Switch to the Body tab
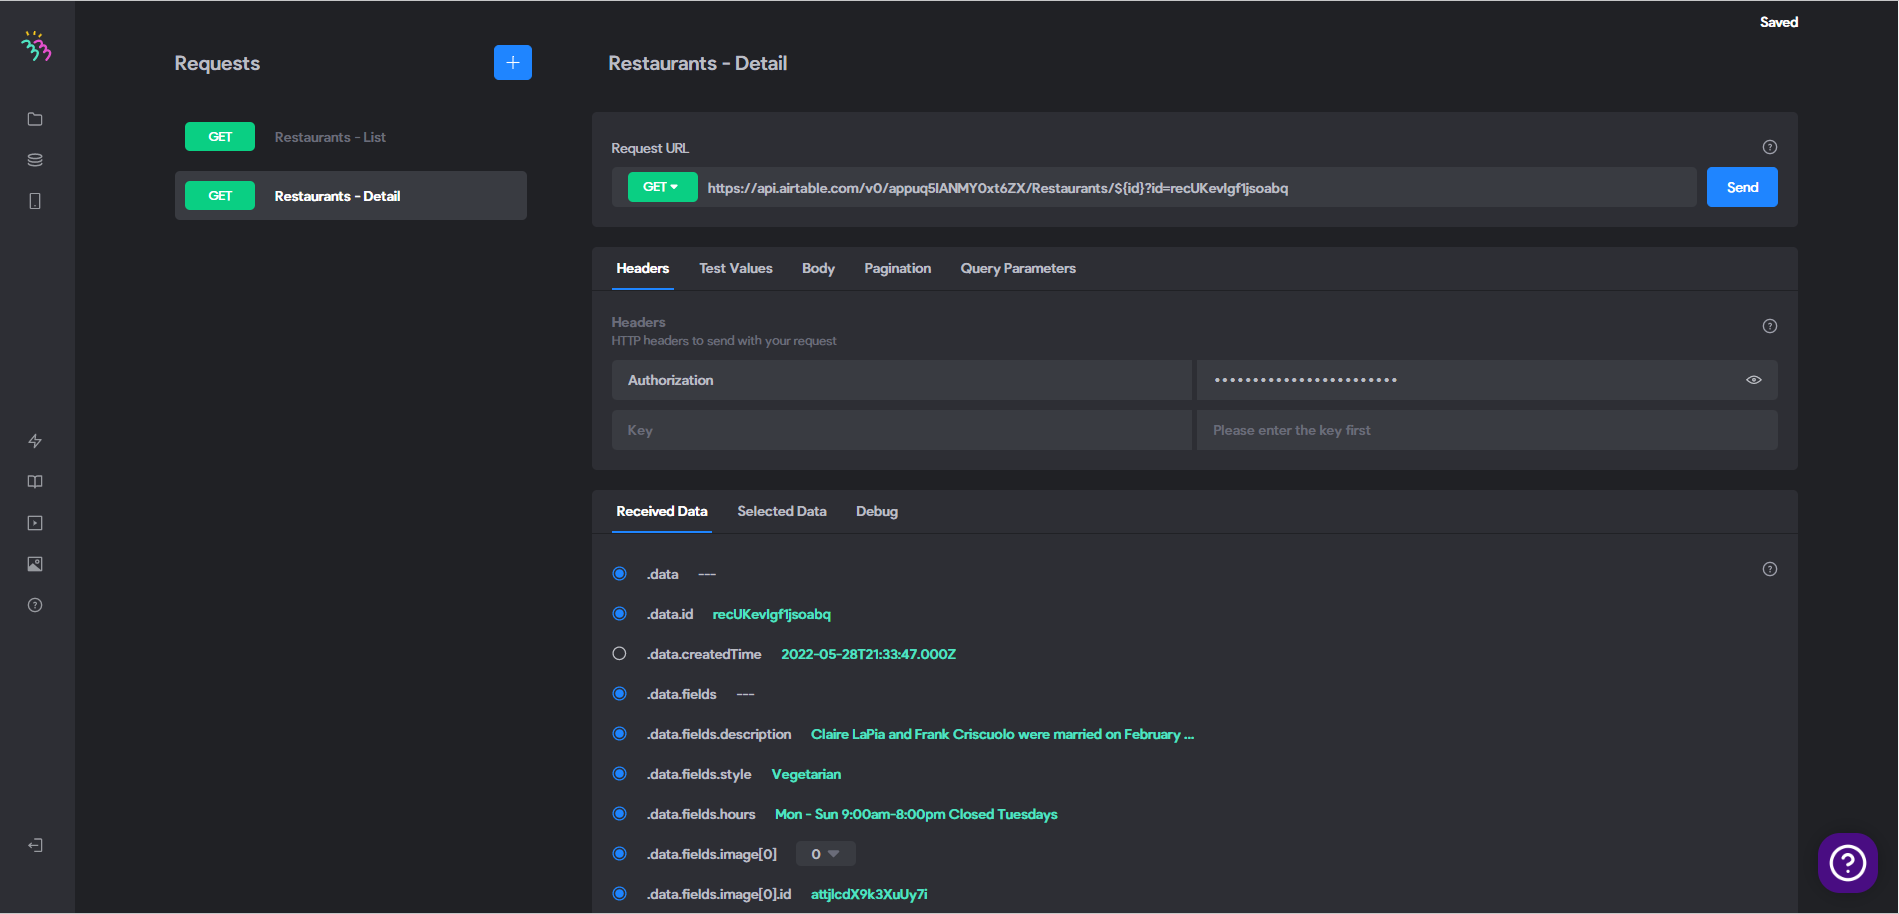The height and width of the screenshot is (914, 1899). coord(818,268)
